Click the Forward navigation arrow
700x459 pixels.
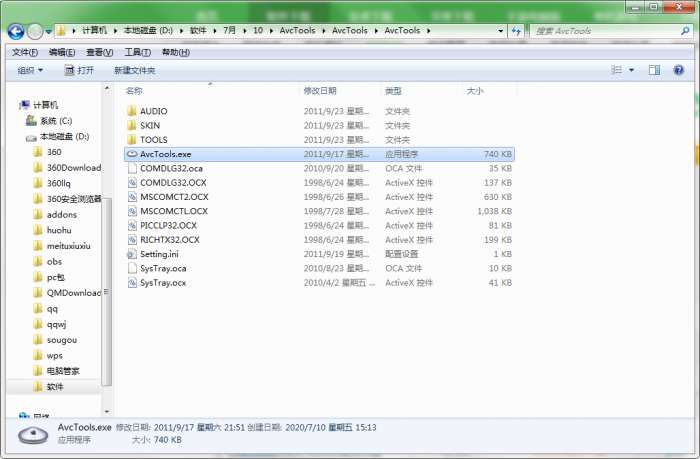[35, 31]
